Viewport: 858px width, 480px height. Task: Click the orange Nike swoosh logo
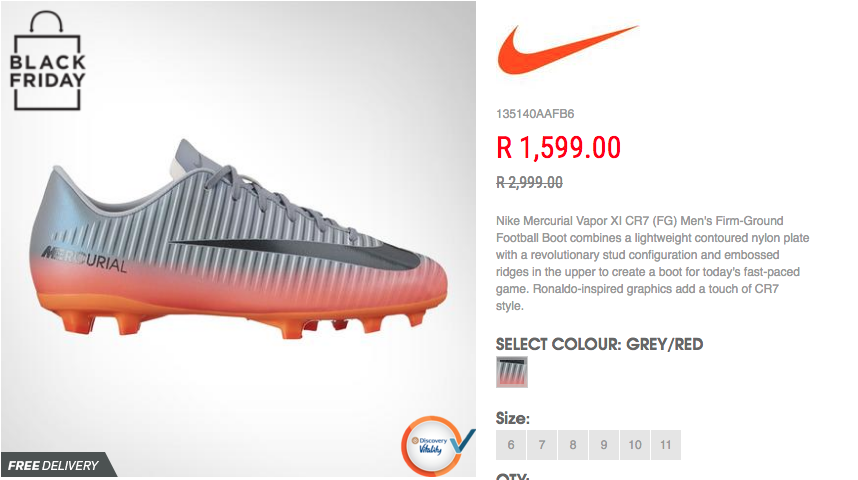pos(568,49)
